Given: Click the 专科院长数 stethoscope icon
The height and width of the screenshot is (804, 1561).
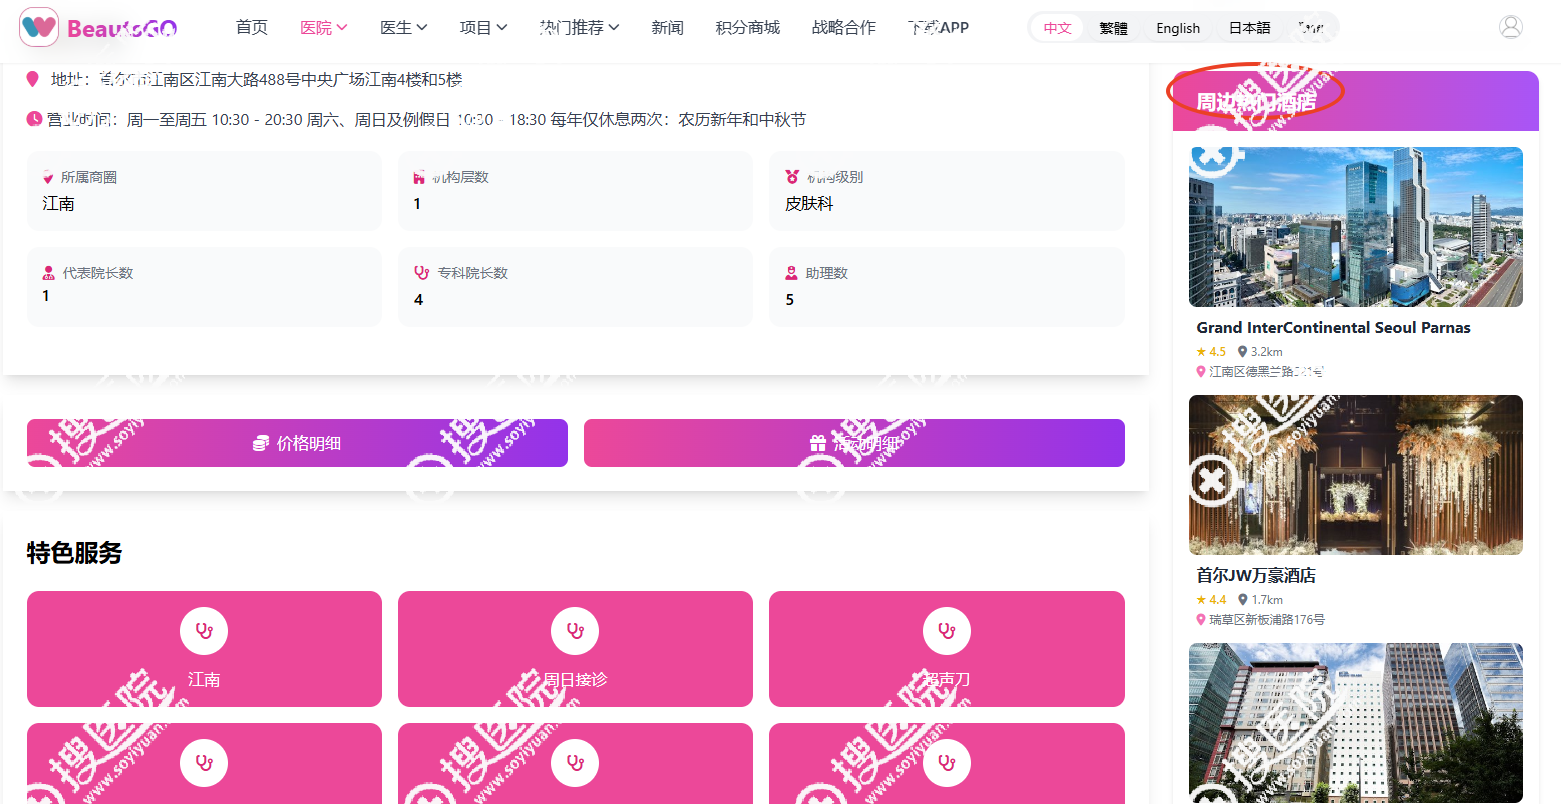Looking at the screenshot, I should pos(422,273).
